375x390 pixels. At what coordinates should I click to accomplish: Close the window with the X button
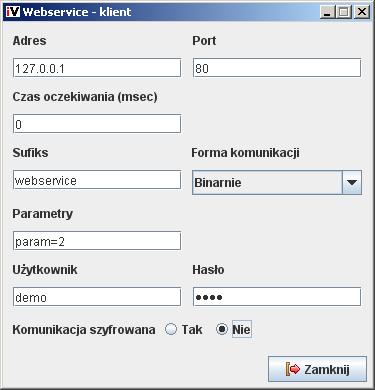[x=362, y=12]
